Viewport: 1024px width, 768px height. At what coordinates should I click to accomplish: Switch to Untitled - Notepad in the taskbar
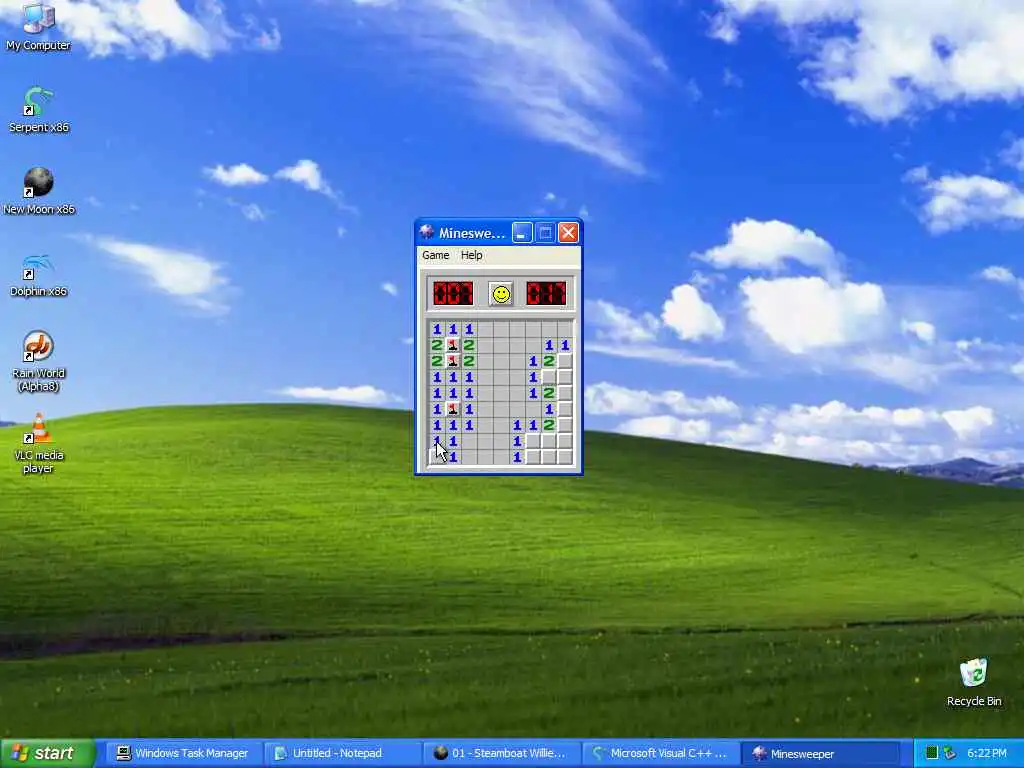(x=342, y=753)
